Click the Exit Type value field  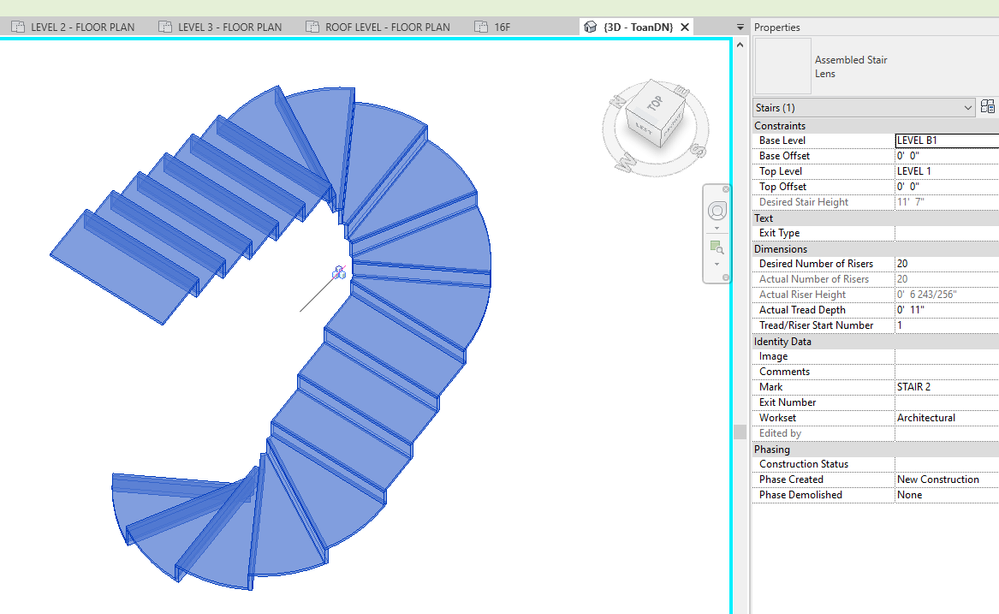click(947, 233)
